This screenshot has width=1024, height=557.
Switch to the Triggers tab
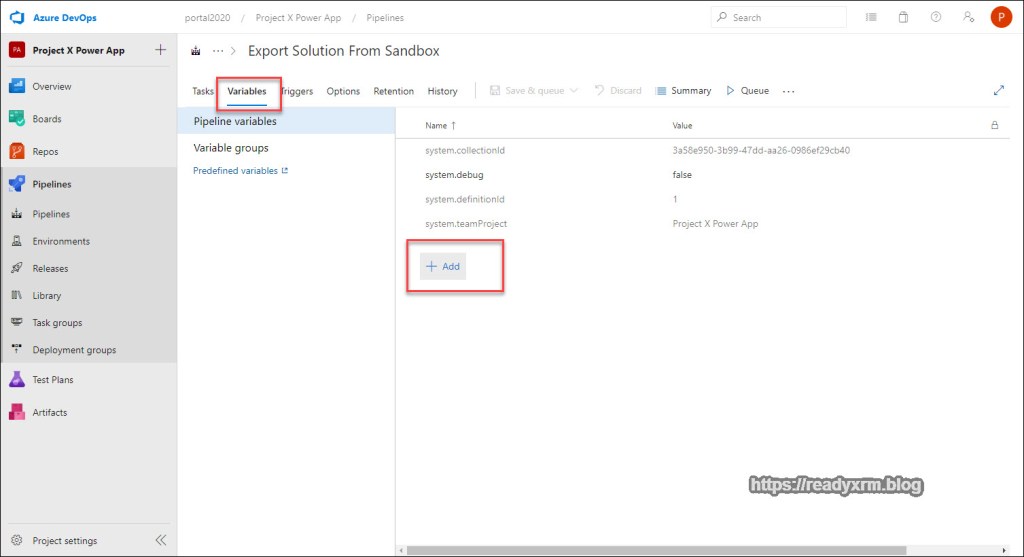coord(297,91)
